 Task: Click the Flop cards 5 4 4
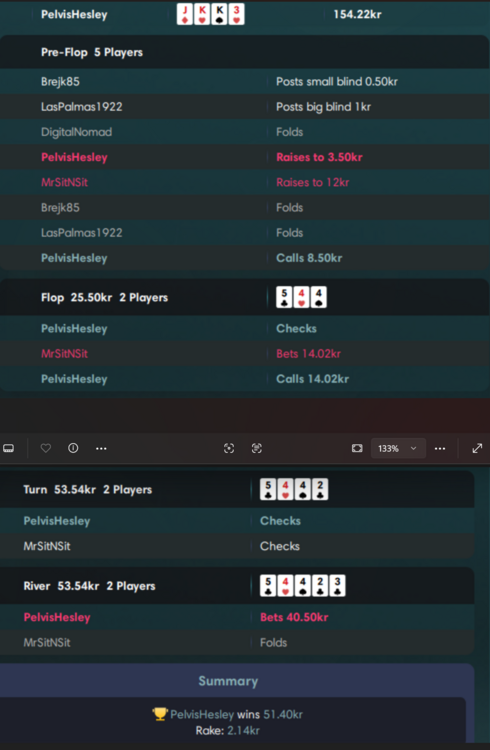[x=301, y=298]
